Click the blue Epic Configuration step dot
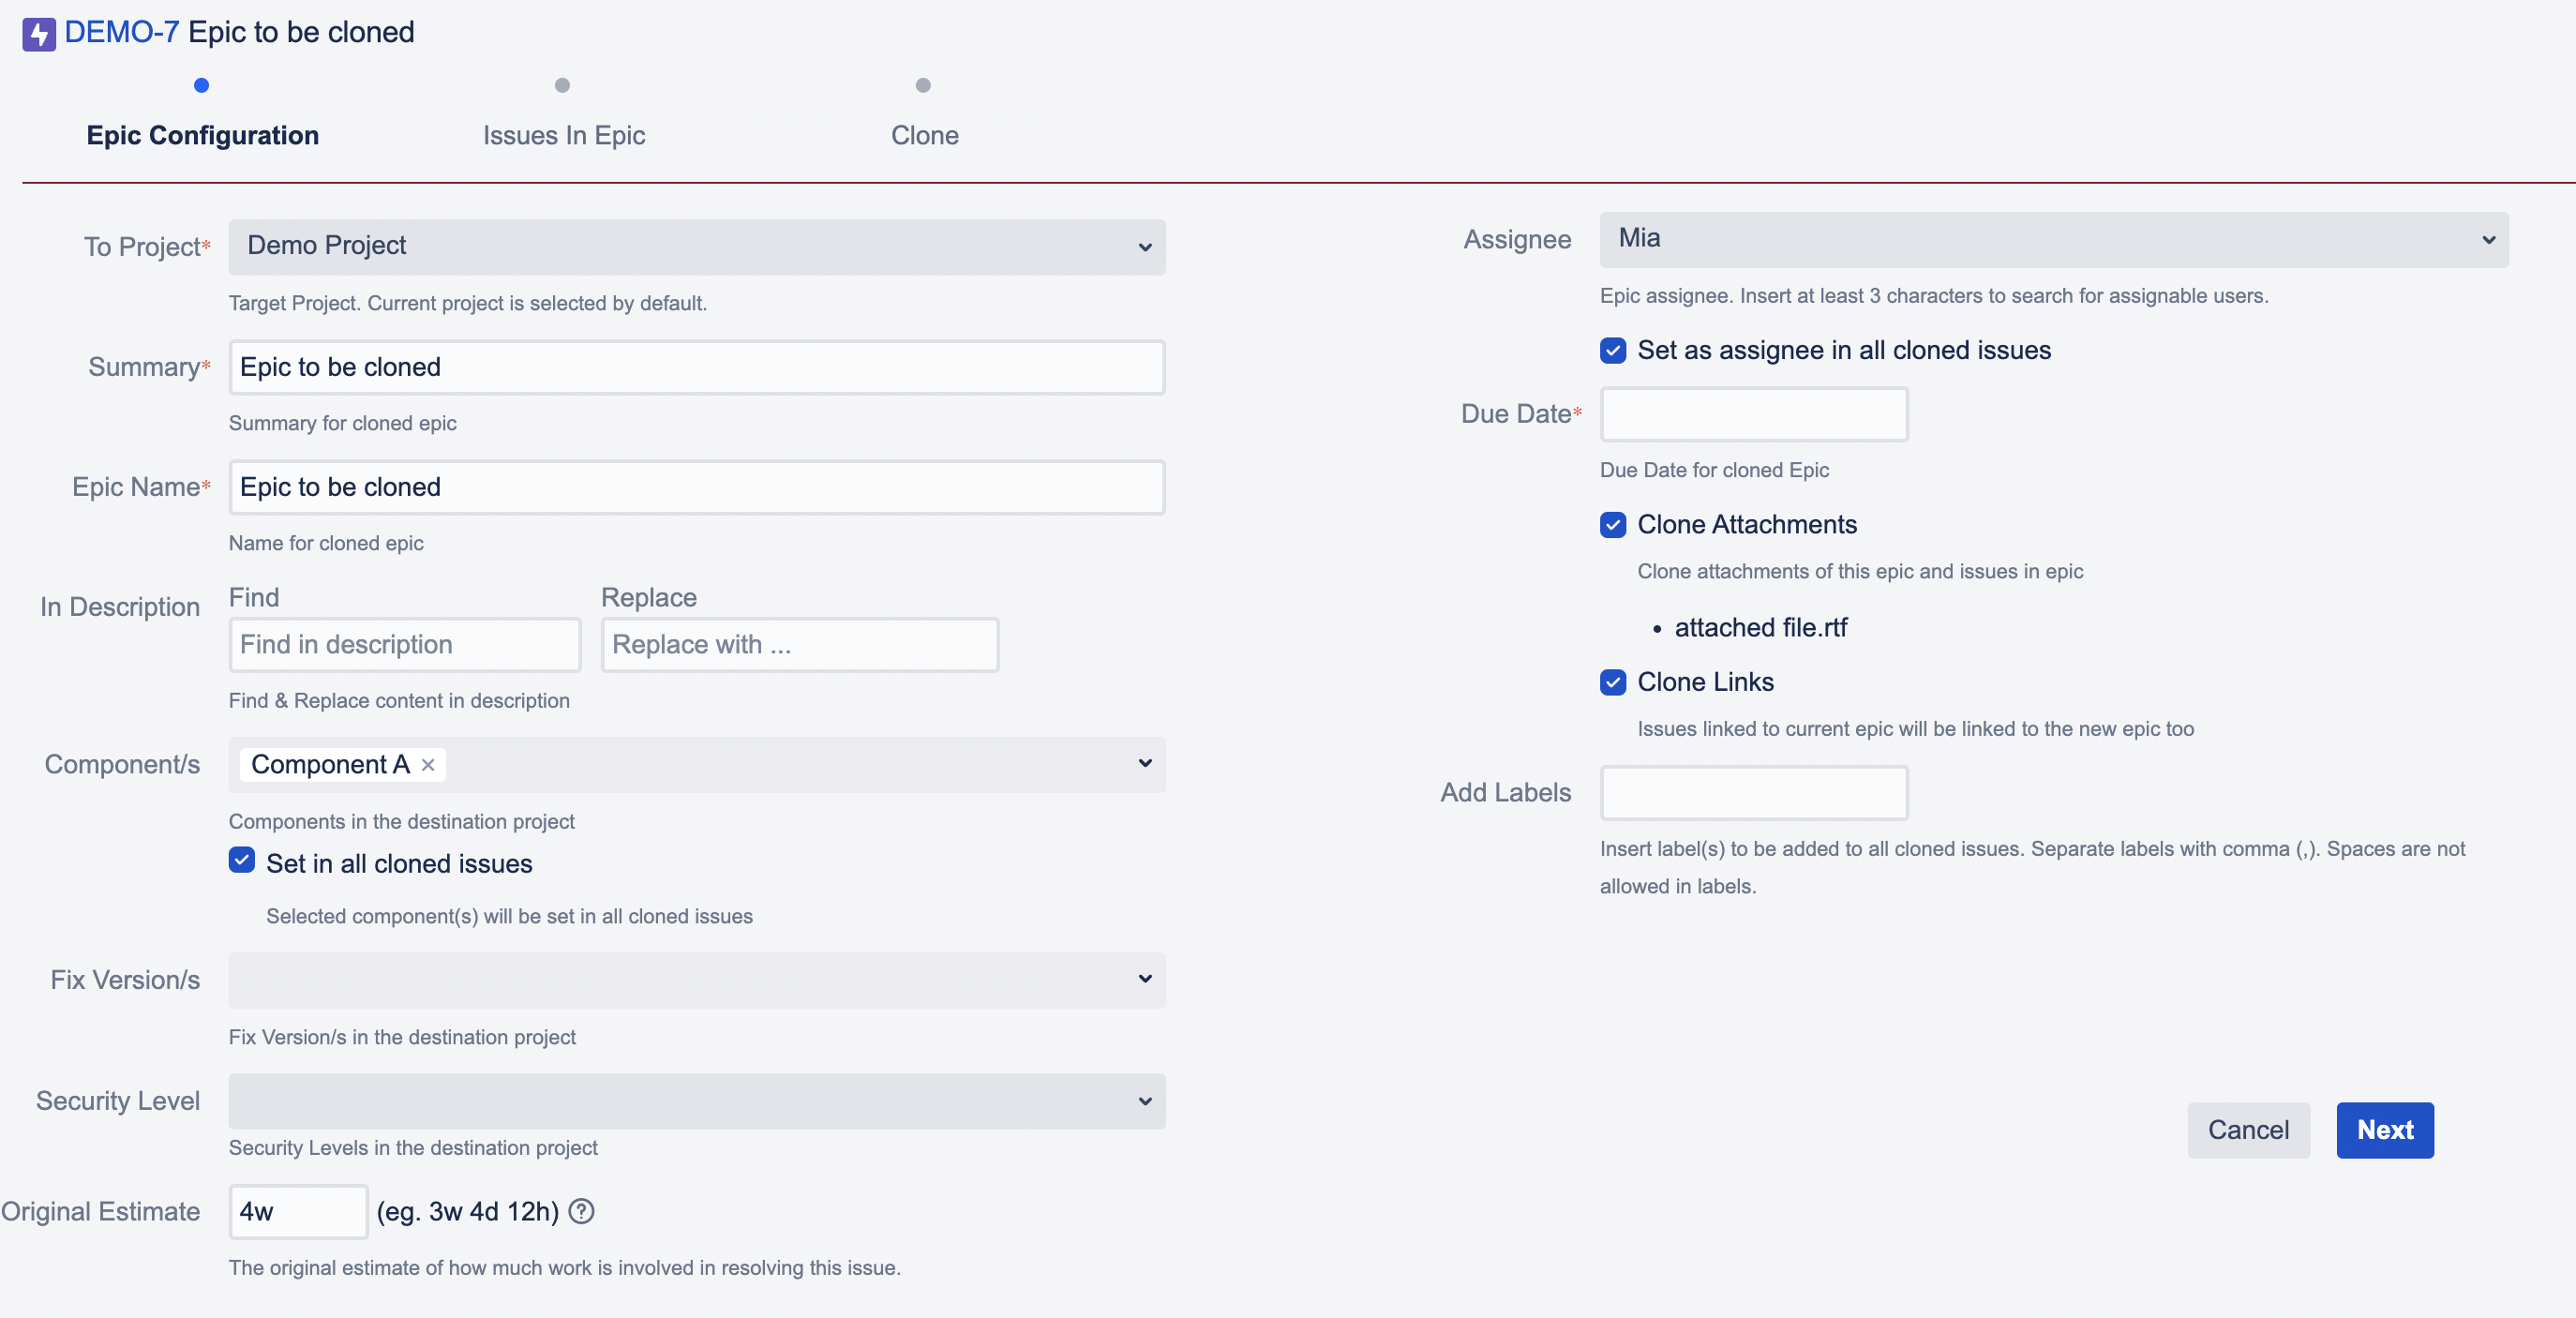 coord(201,85)
